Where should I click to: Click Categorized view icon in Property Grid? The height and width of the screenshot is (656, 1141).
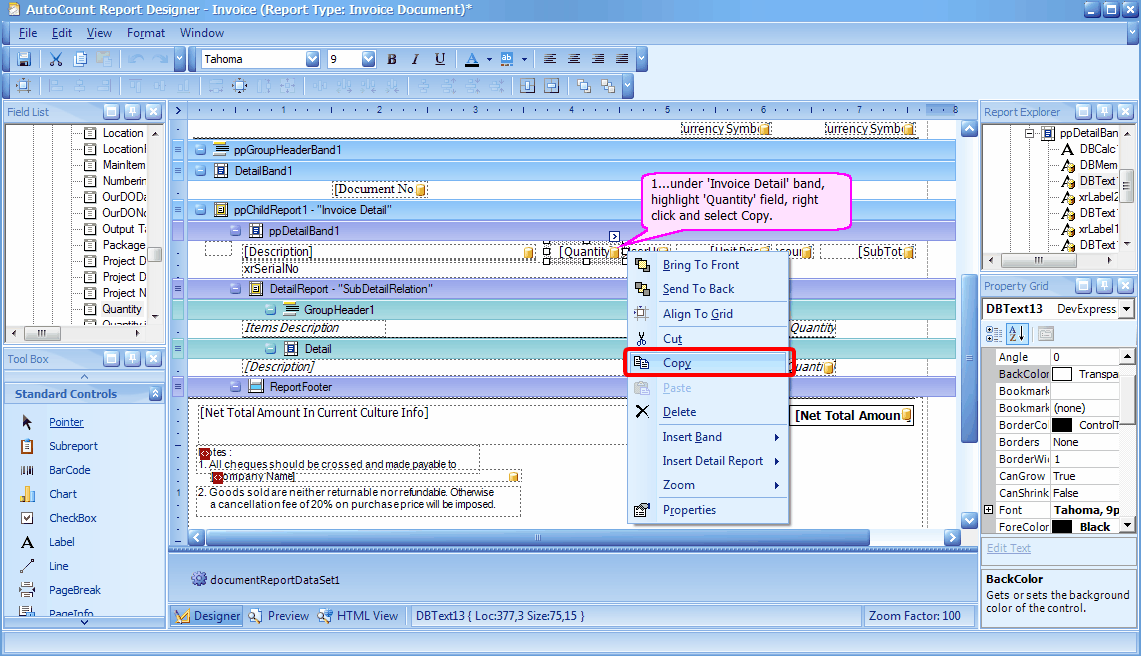(993, 334)
